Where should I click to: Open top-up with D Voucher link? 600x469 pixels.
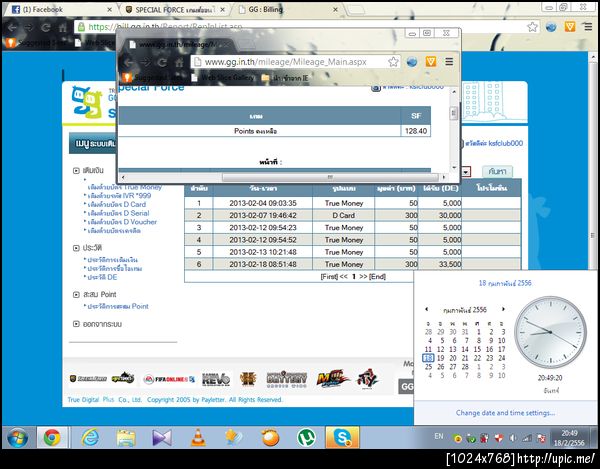(x=122, y=222)
